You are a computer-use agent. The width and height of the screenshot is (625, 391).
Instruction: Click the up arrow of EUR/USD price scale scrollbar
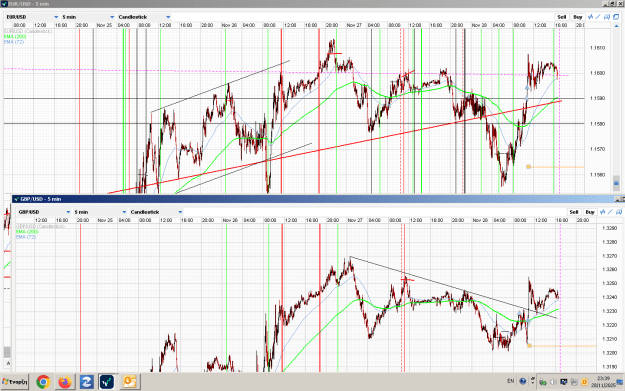tap(616, 26)
